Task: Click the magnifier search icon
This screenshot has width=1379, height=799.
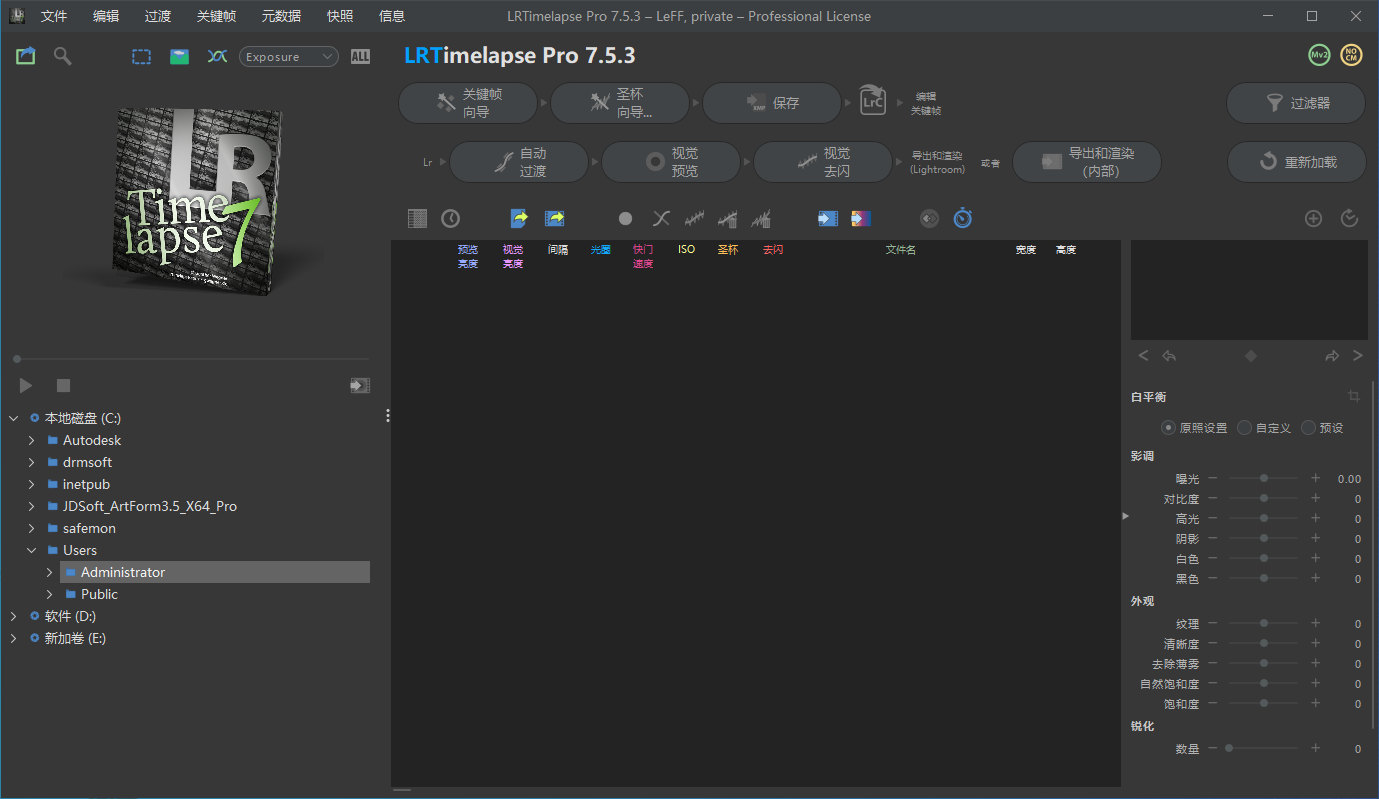Action: [63, 57]
